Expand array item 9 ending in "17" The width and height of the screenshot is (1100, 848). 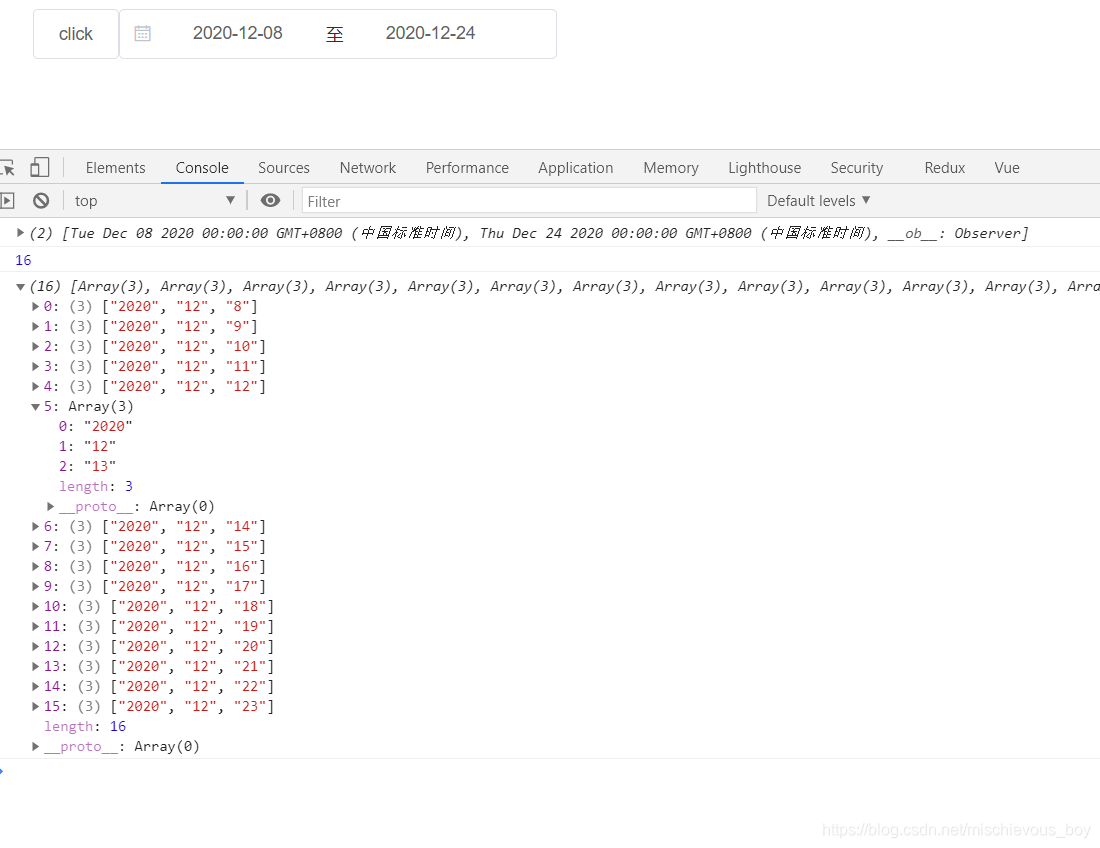point(35,586)
